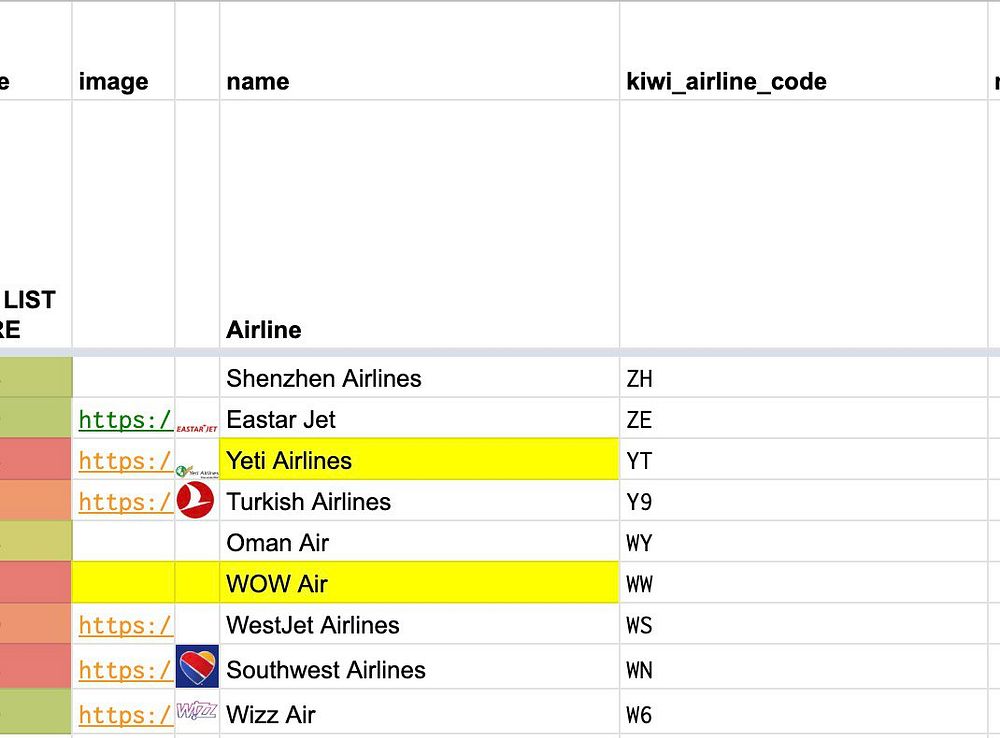Click the name column header cell
Image resolution: width=1000 pixels, height=738 pixels.
[258, 82]
